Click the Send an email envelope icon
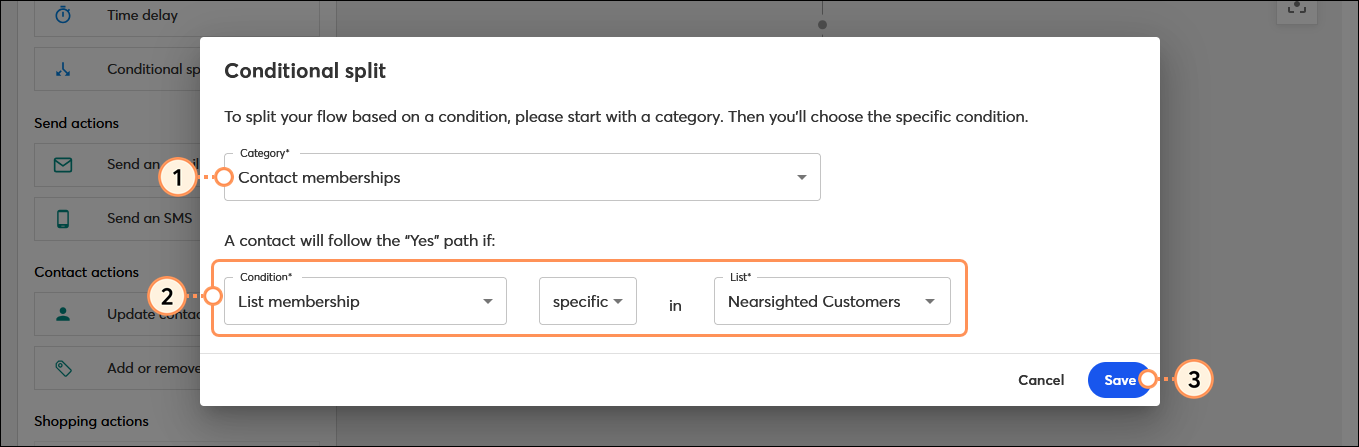Image resolution: width=1359 pixels, height=447 pixels. (x=62, y=164)
